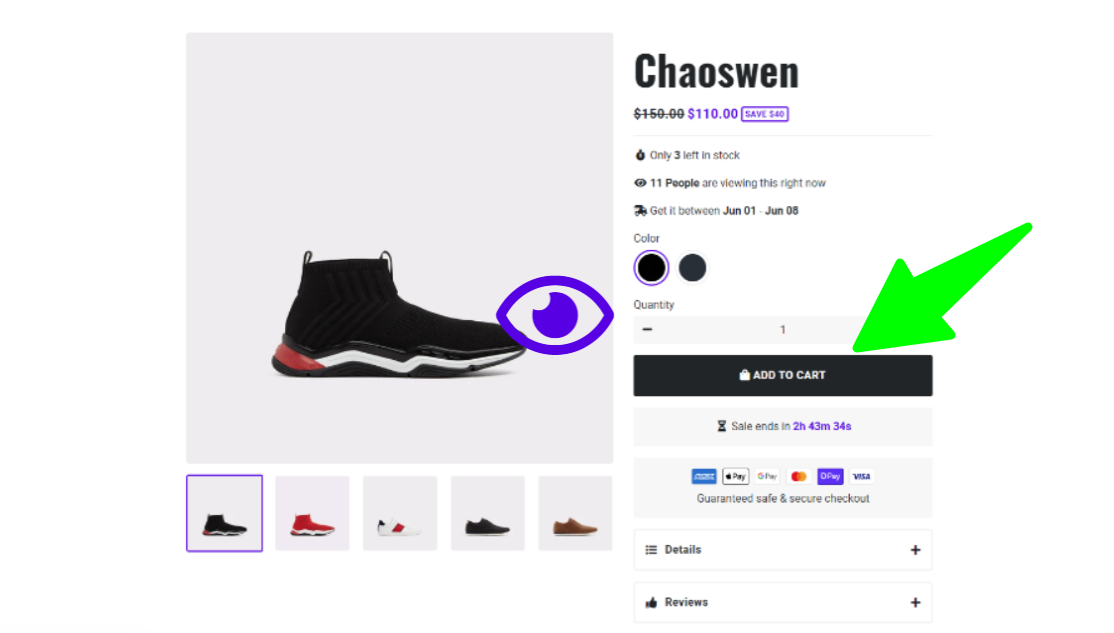Expand the Details section
The image size is (1114, 633).
click(x=782, y=550)
